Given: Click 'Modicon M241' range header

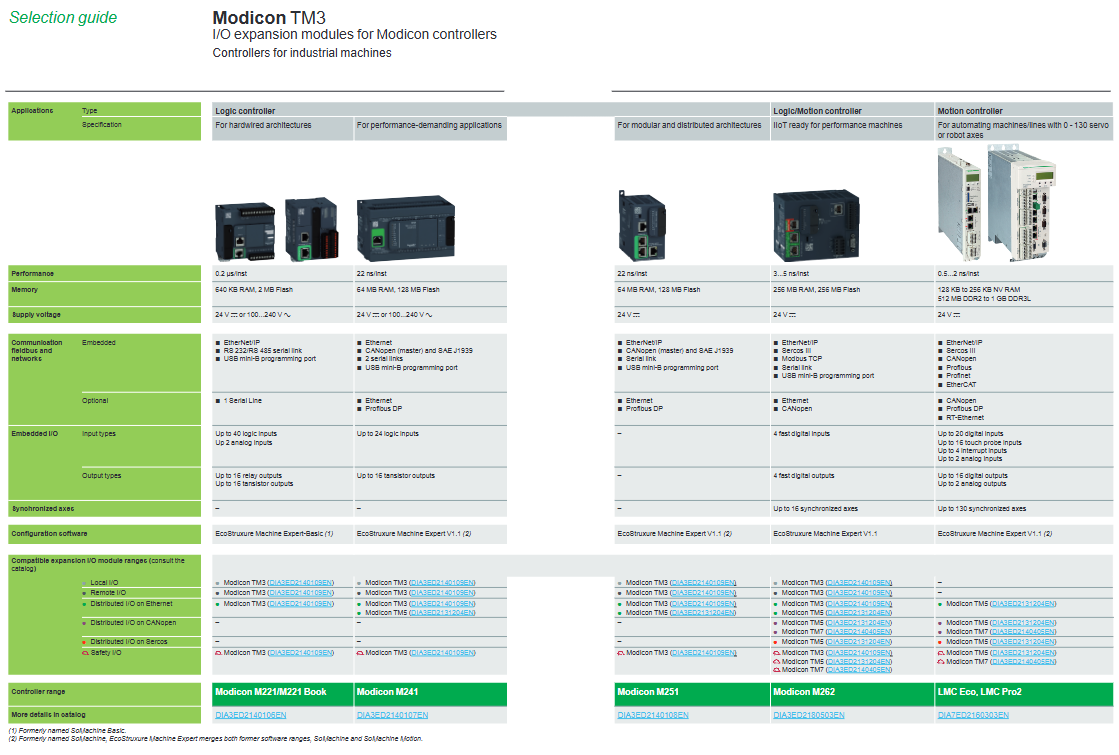Looking at the screenshot, I should point(431,693).
